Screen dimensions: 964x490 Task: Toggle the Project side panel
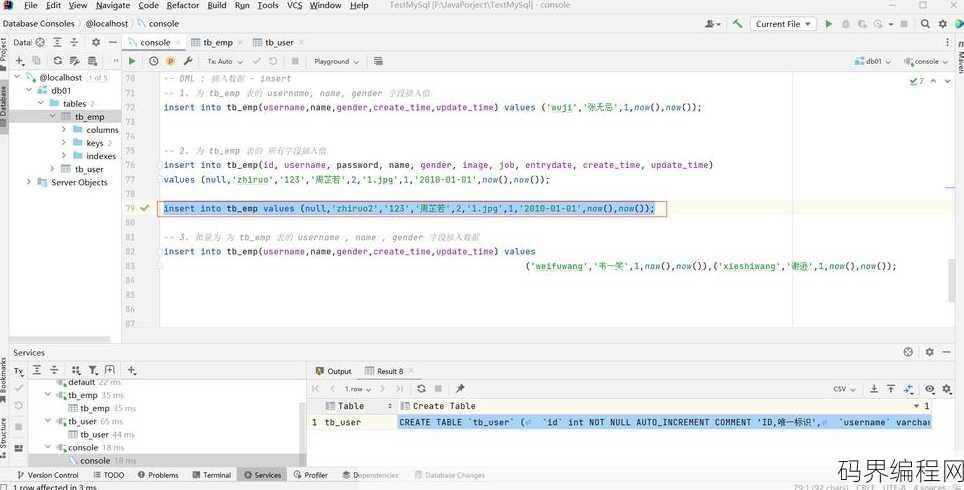tap(4, 52)
